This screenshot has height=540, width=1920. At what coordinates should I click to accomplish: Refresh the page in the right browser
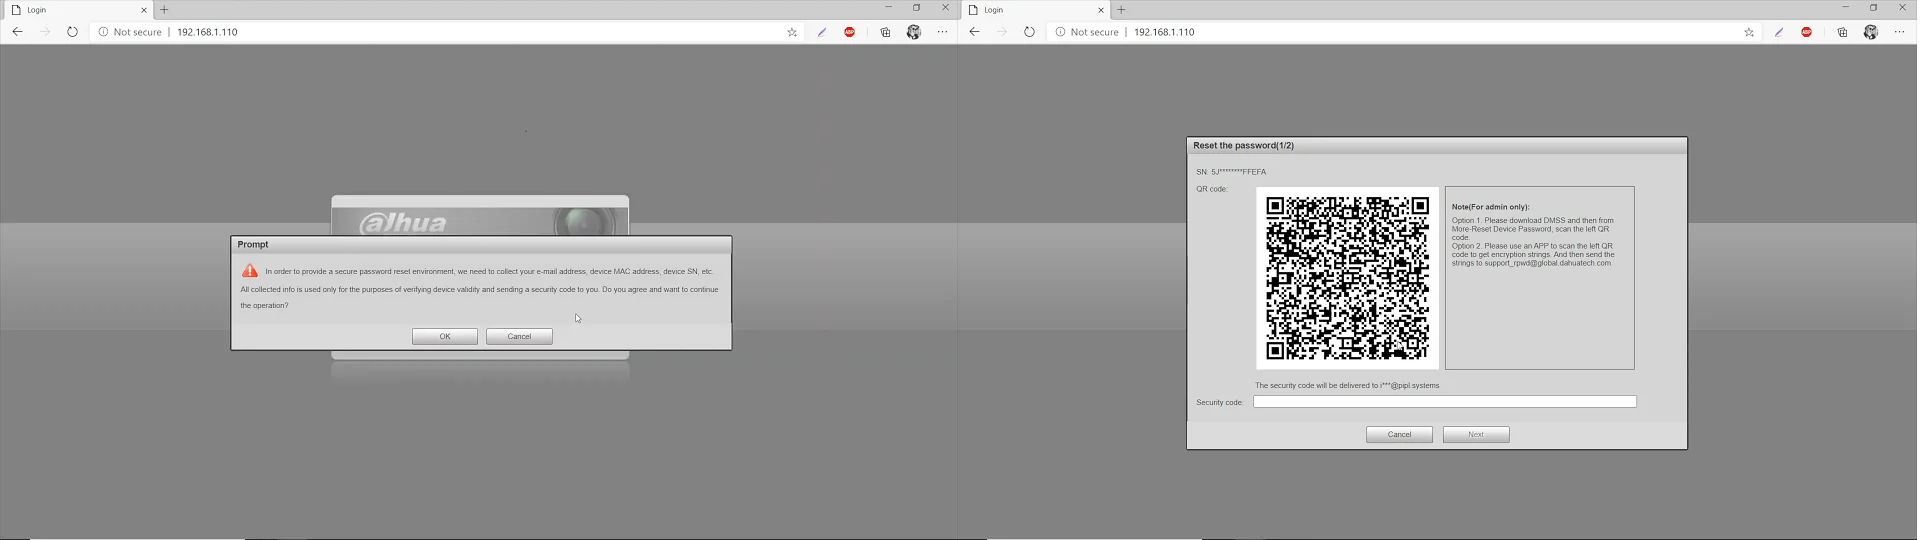[x=1029, y=32]
